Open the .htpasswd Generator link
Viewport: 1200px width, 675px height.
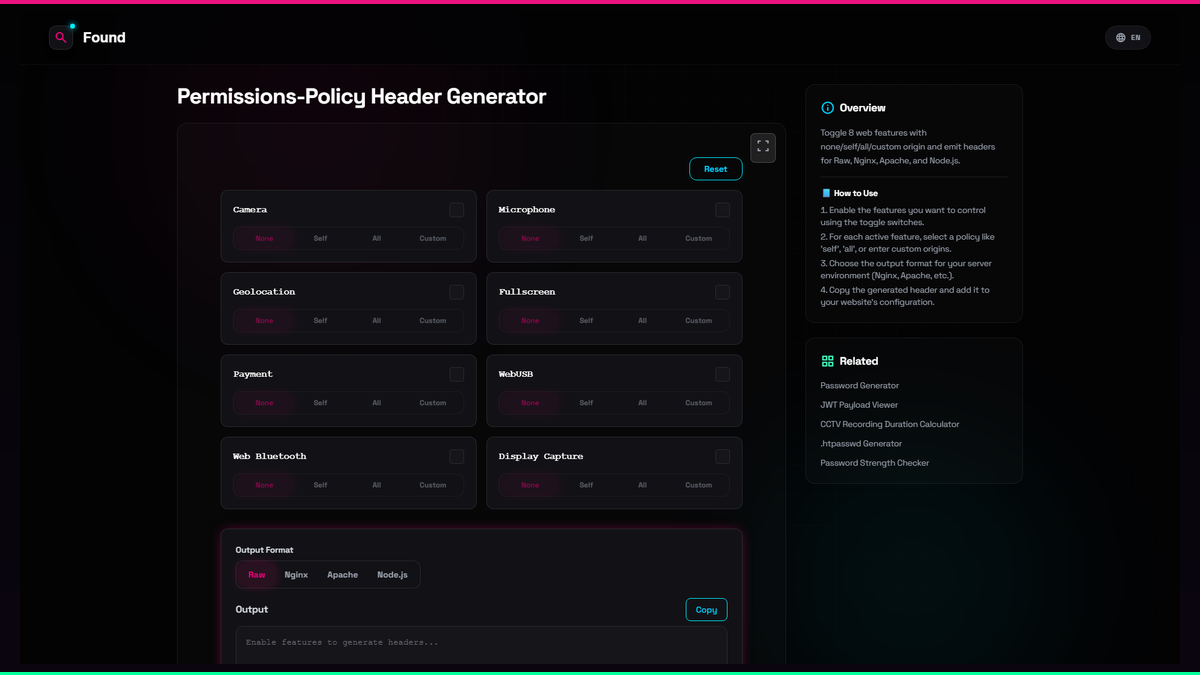click(861, 443)
